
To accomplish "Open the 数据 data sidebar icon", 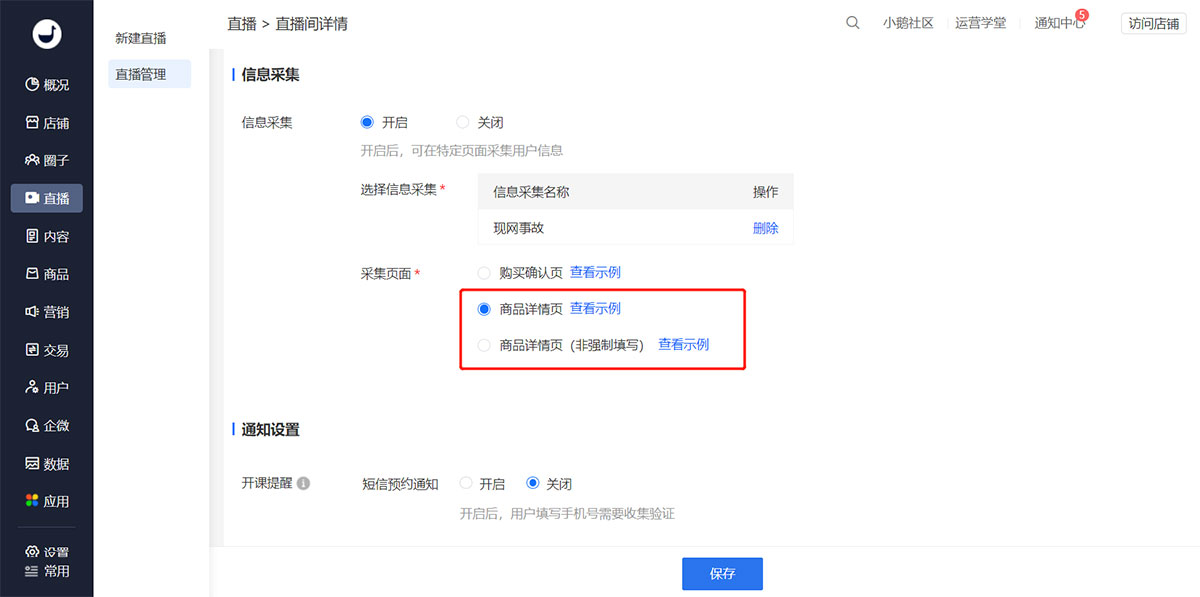I will (x=32, y=464).
